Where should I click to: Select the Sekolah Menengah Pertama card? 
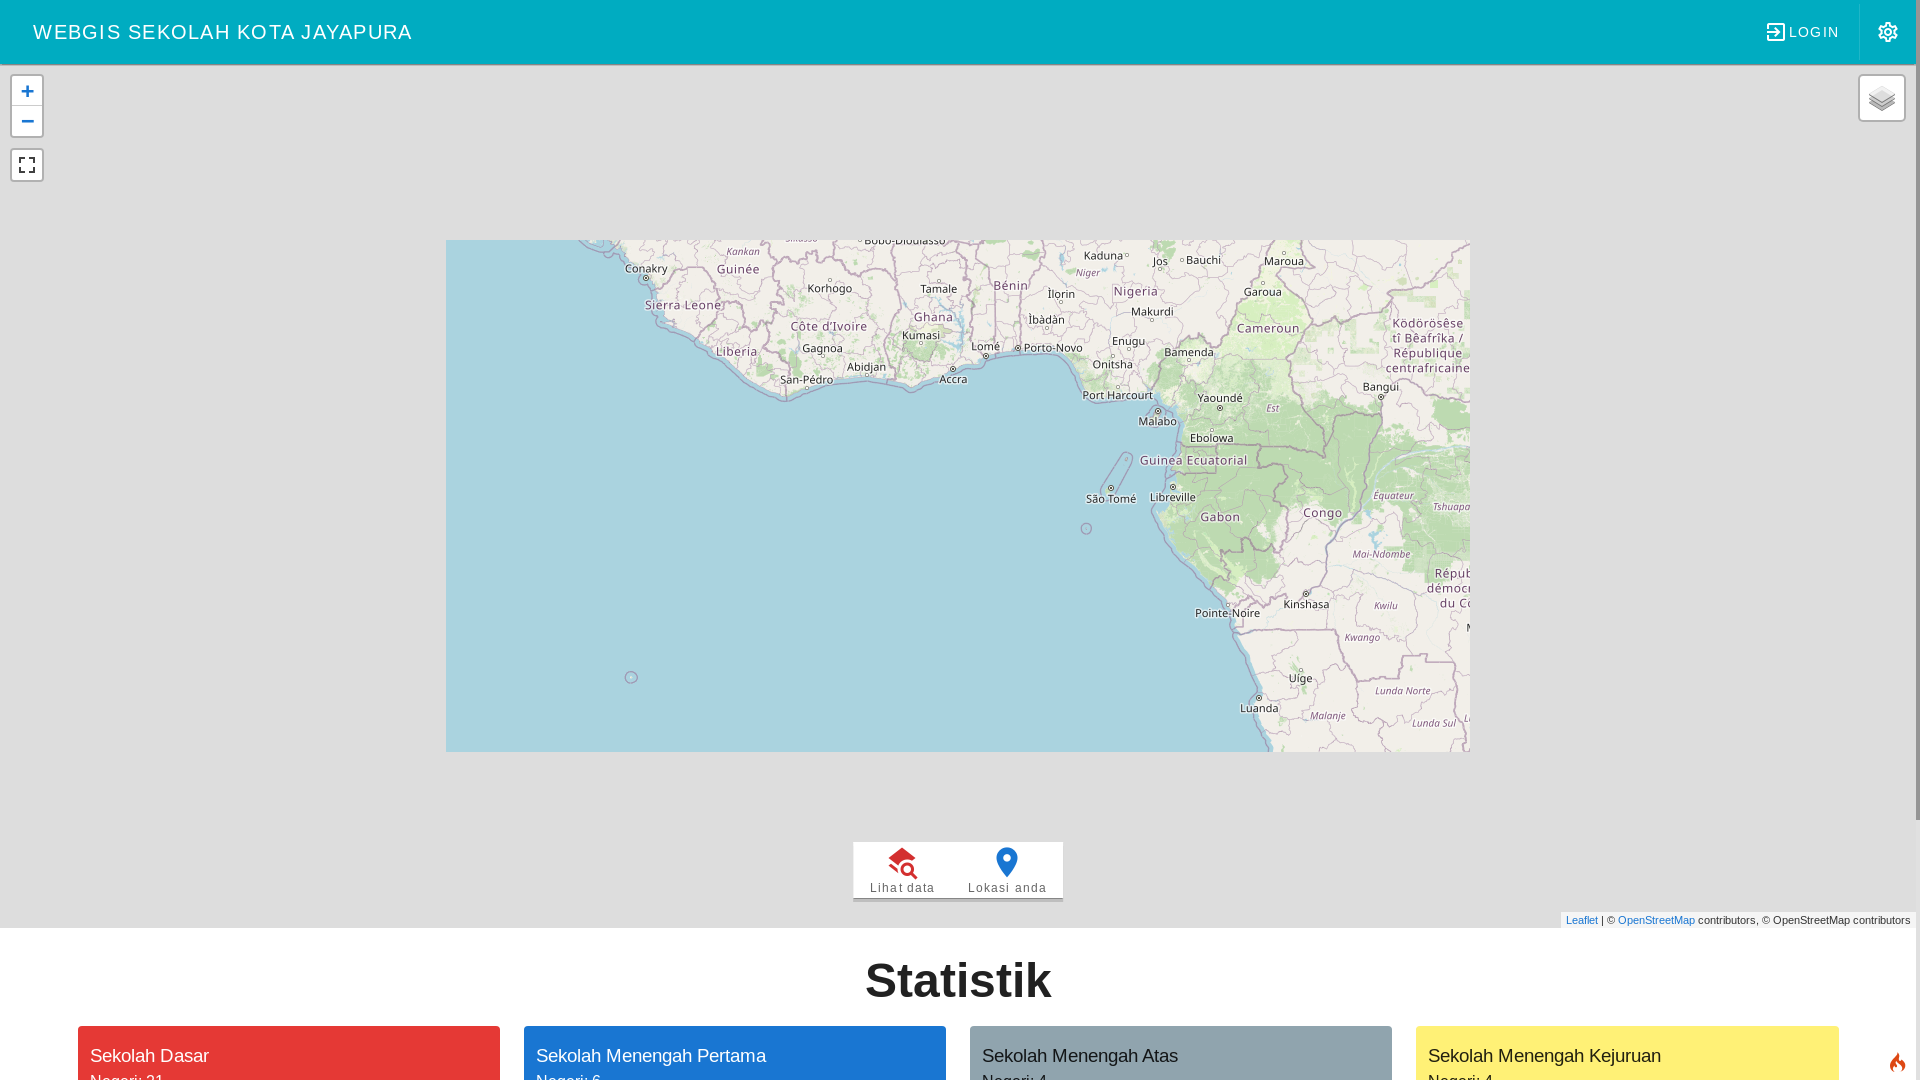coord(735,1053)
